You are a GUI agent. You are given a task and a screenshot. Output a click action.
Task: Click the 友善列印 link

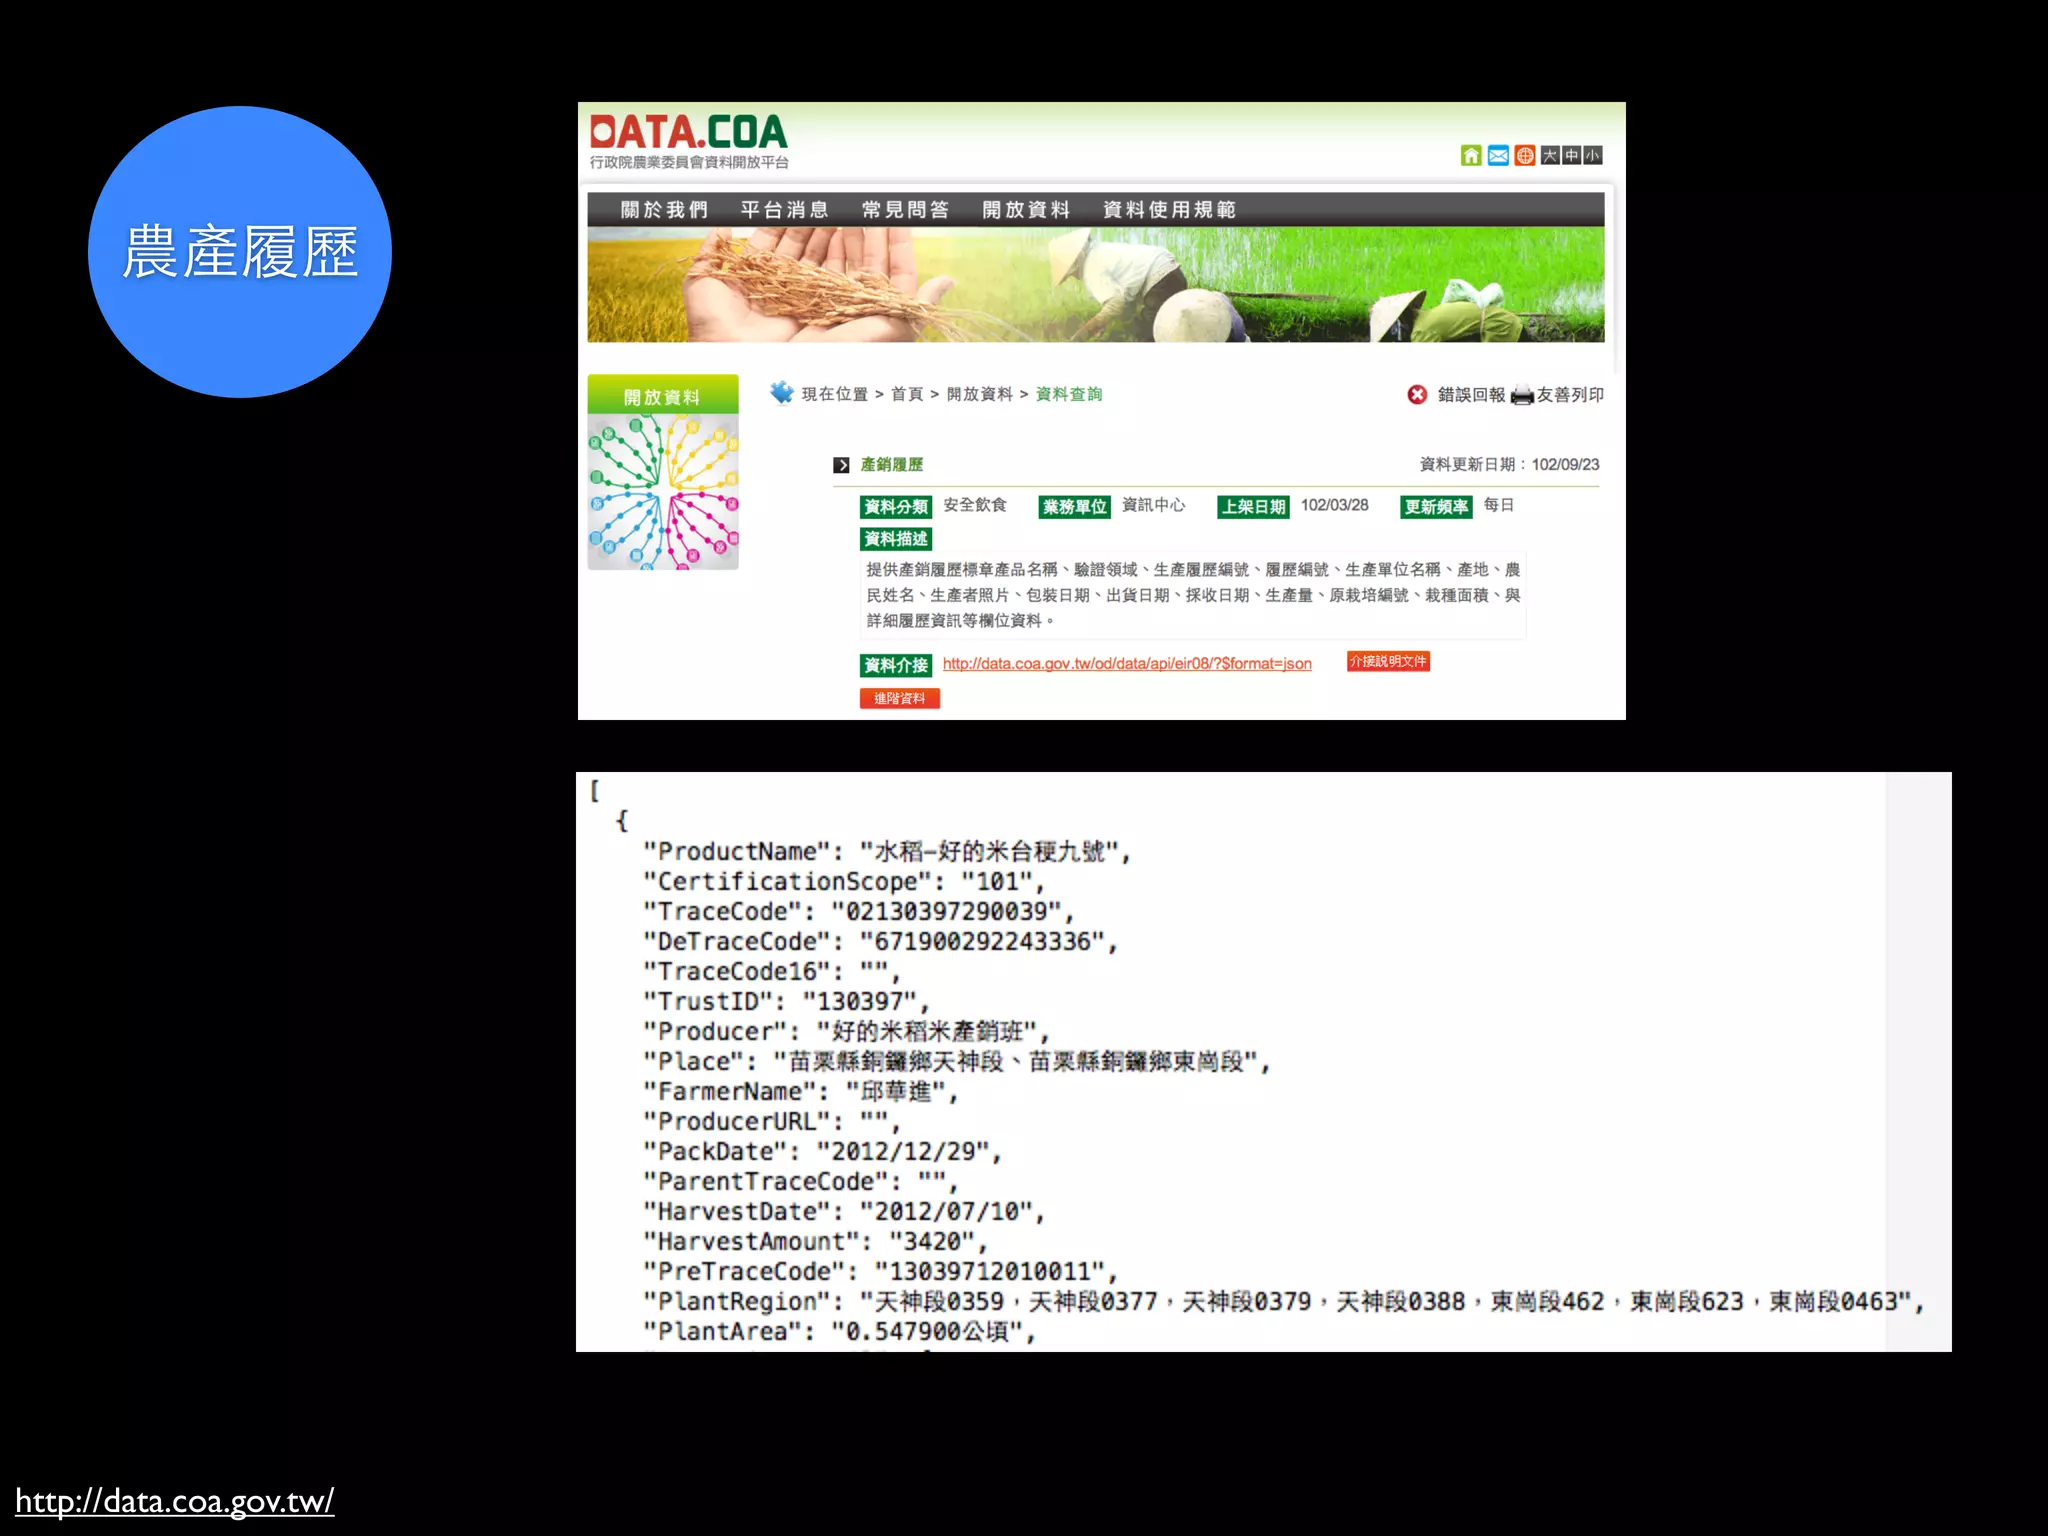point(1570,395)
